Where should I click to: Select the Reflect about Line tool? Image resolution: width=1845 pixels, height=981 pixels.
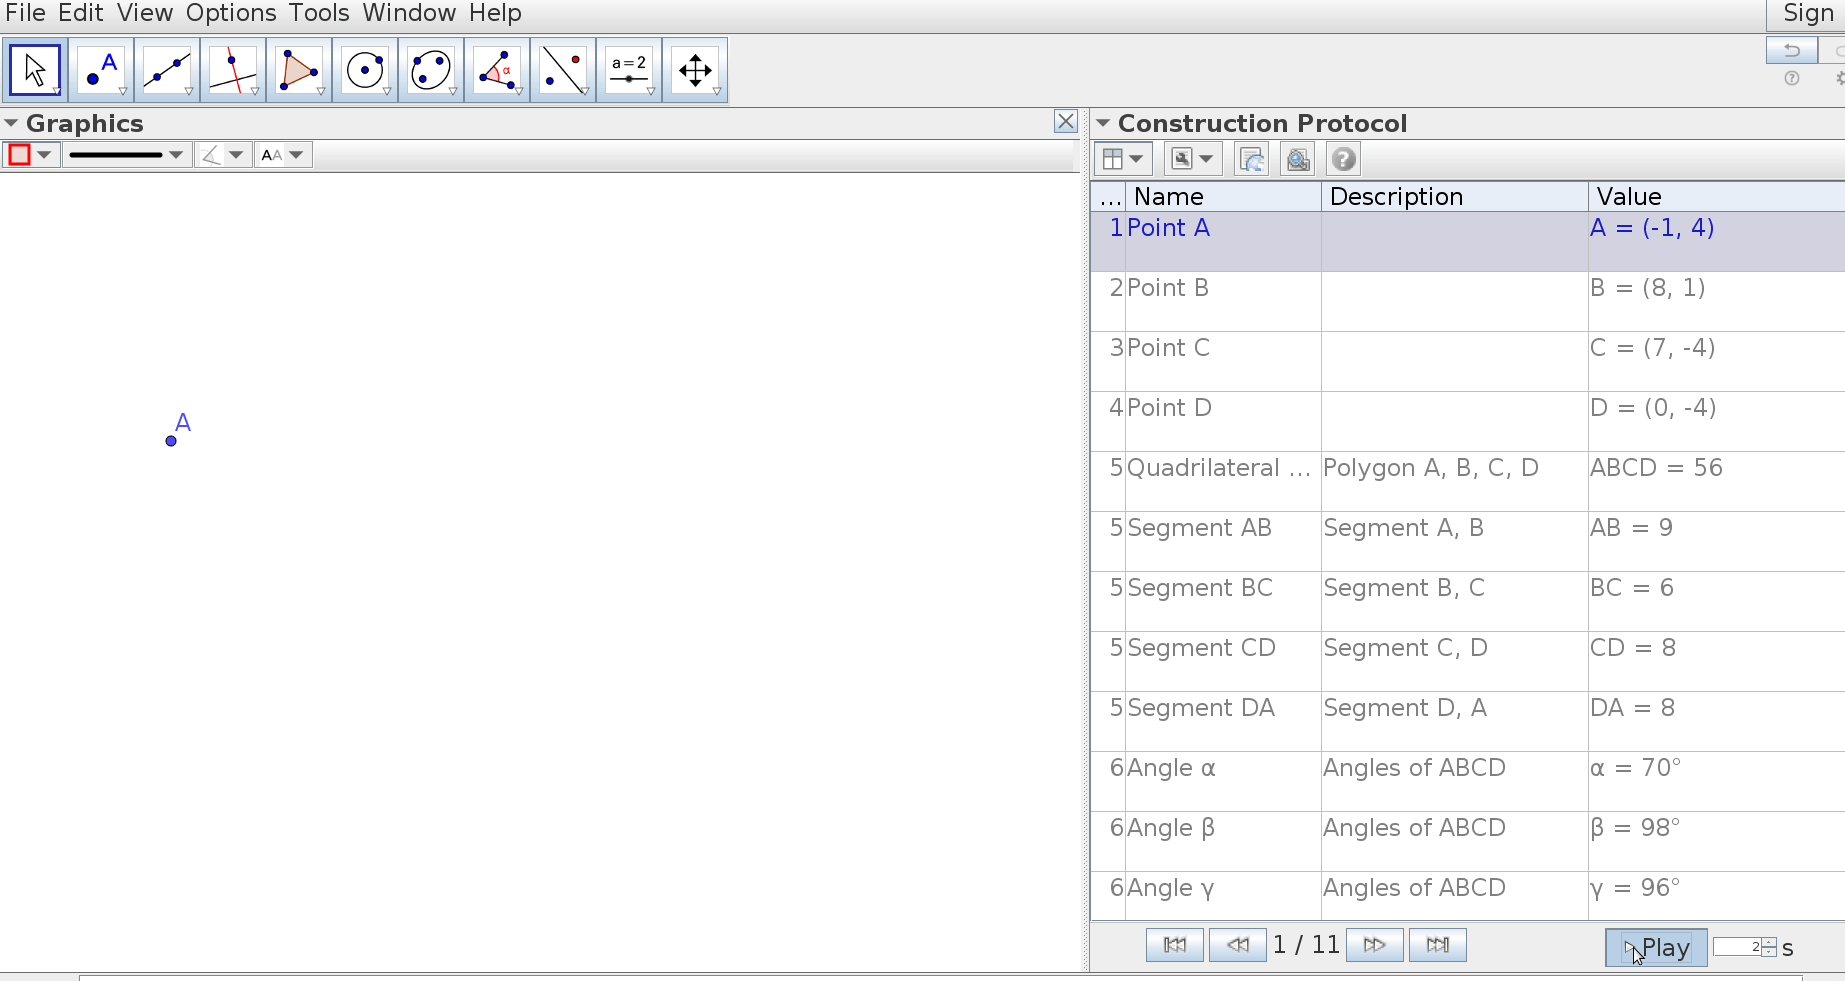(563, 70)
